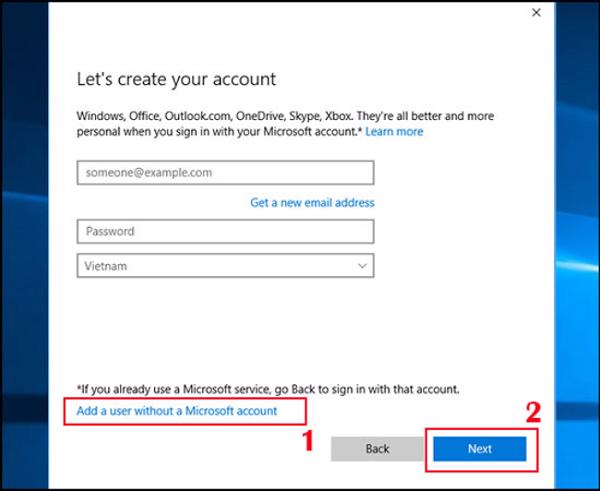The image size is (600, 492).
Task: Expand the Vietnam country dropdown
Action: coord(225,266)
